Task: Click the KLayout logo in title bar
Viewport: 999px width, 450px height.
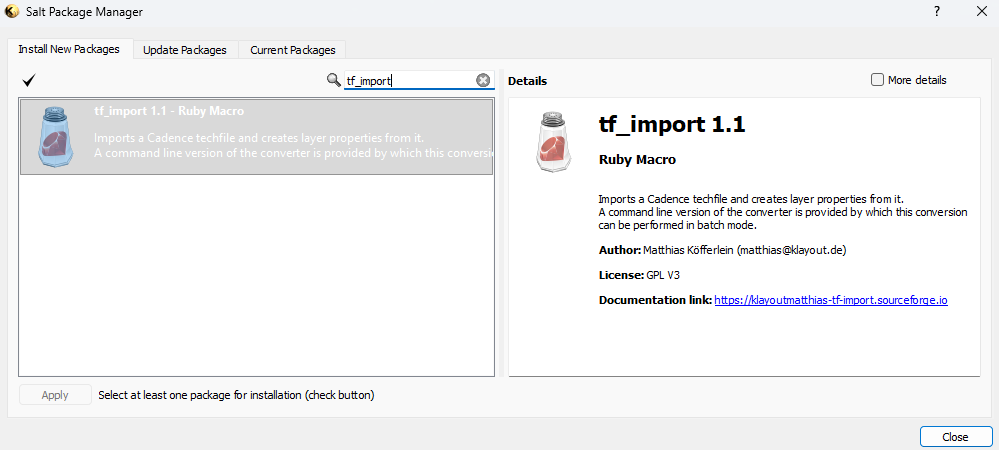Action: 12,12
